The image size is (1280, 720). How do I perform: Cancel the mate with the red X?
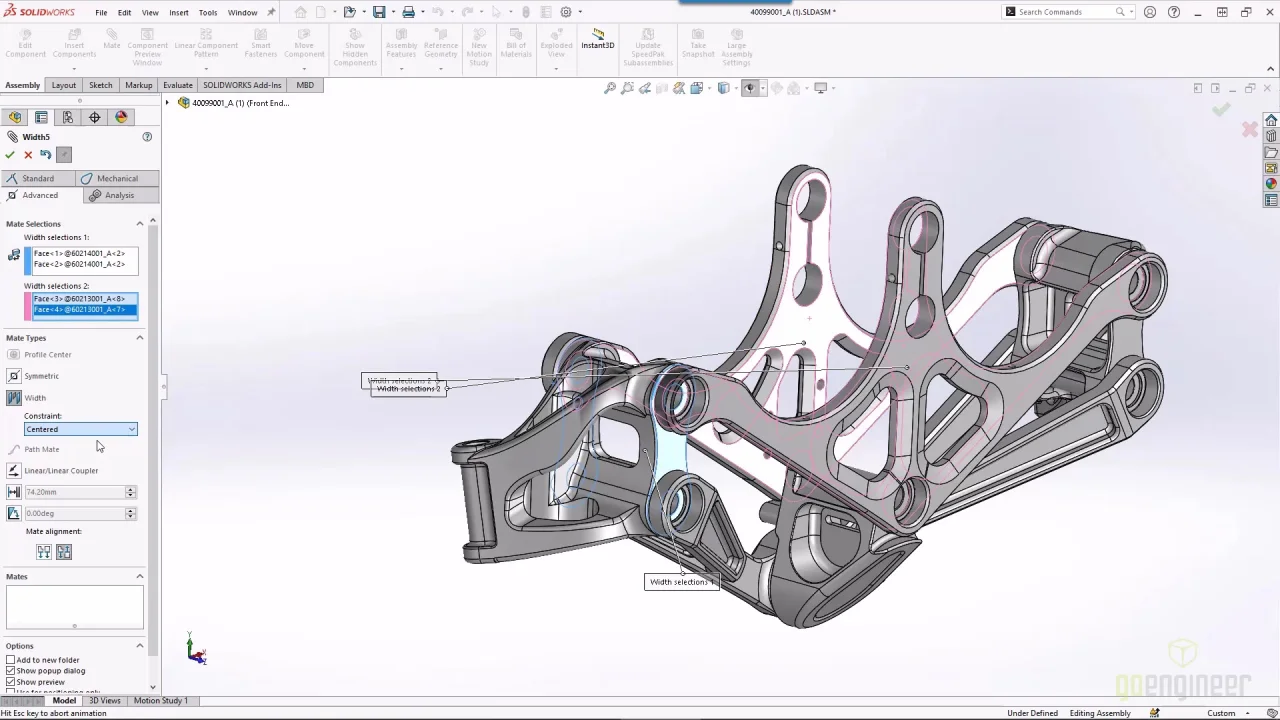click(28, 155)
